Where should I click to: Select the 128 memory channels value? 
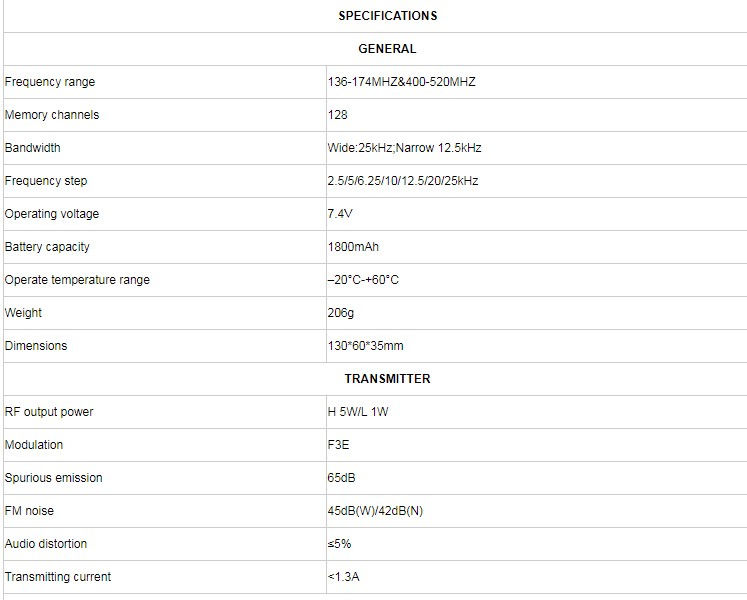click(338, 115)
